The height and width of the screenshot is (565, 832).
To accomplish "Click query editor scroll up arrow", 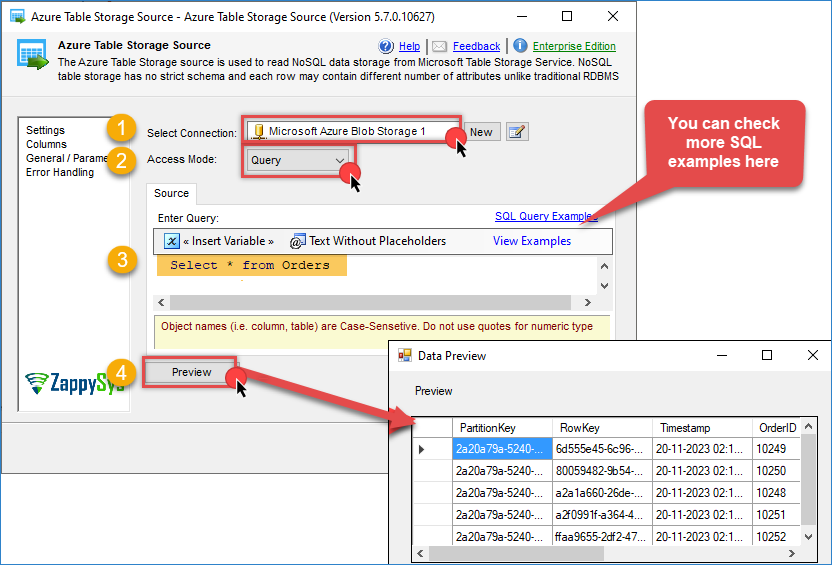I will tap(604, 266).
